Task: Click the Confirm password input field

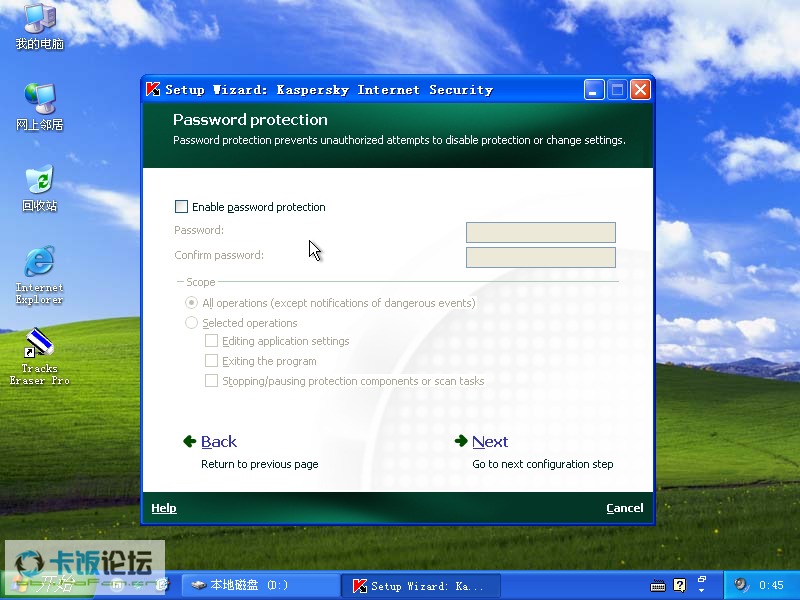Action: pos(541,257)
